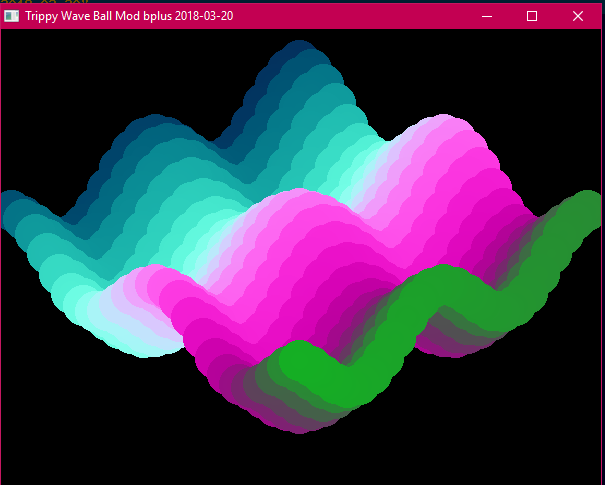
Task: Click the dark magenta balls at the bottom
Action: tap(290, 412)
